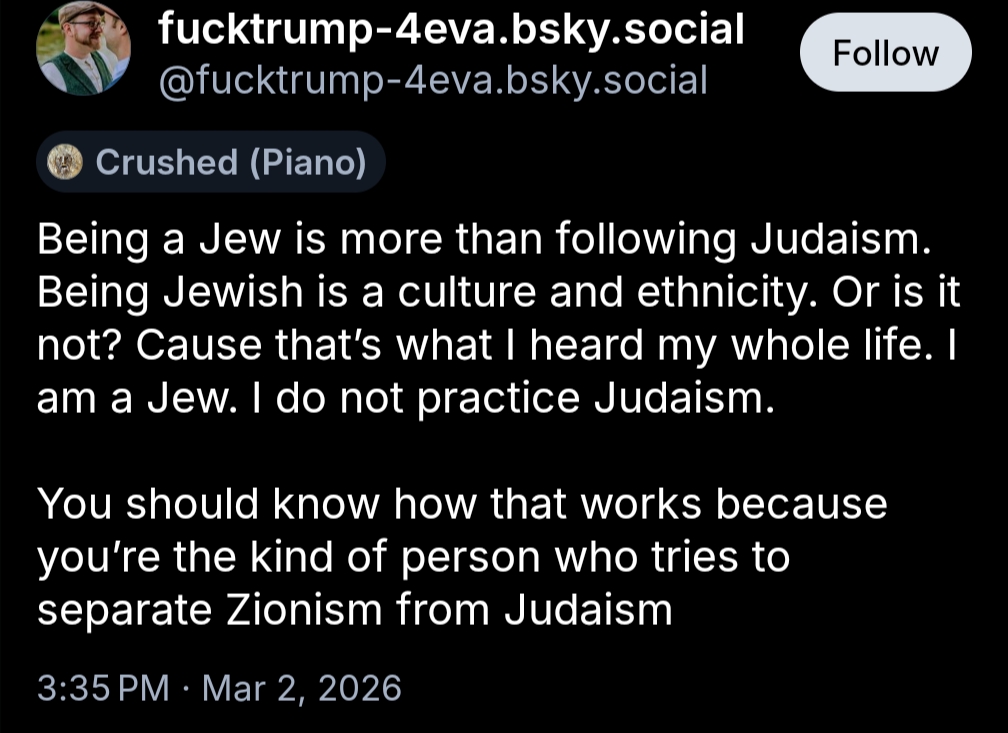Open the "Crushed (Piano)" badge label
1008x733 pixels.
[231, 162]
